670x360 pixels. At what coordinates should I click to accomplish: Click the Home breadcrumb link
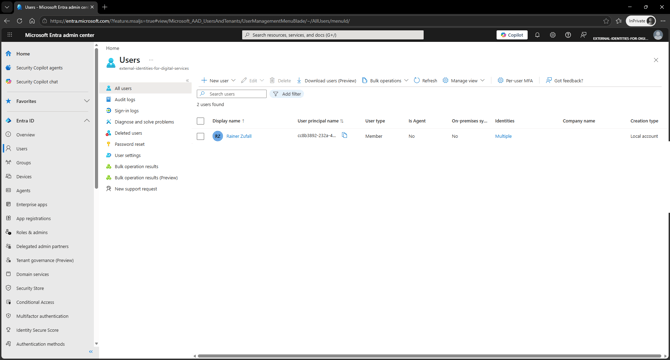[x=112, y=48]
